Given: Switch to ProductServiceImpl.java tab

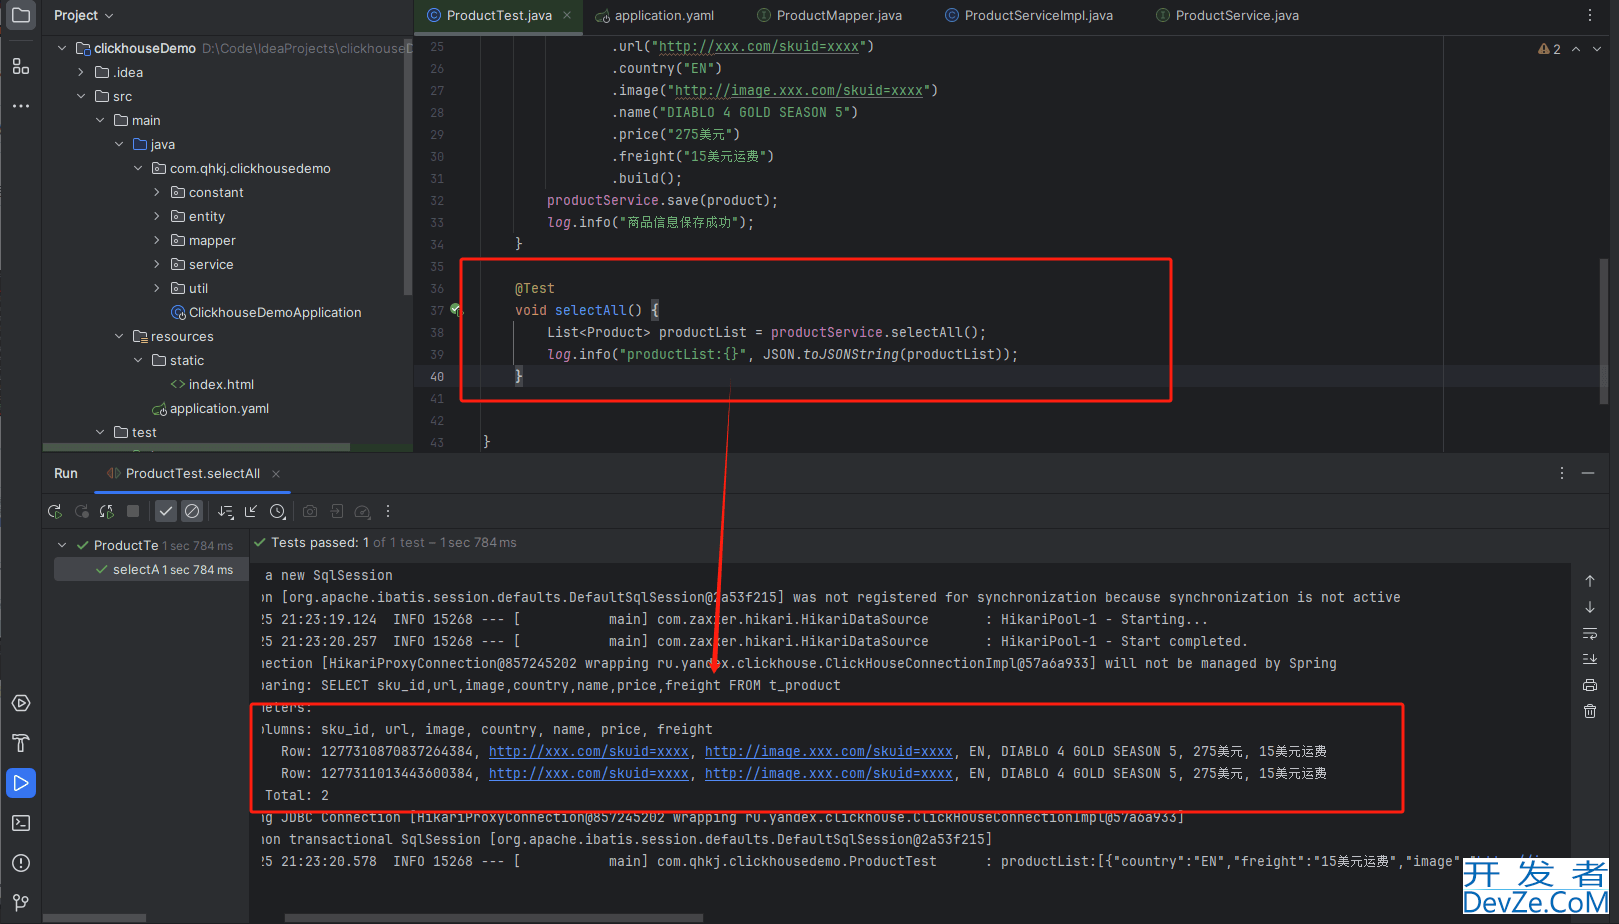Looking at the screenshot, I should tap(1028, 15).
